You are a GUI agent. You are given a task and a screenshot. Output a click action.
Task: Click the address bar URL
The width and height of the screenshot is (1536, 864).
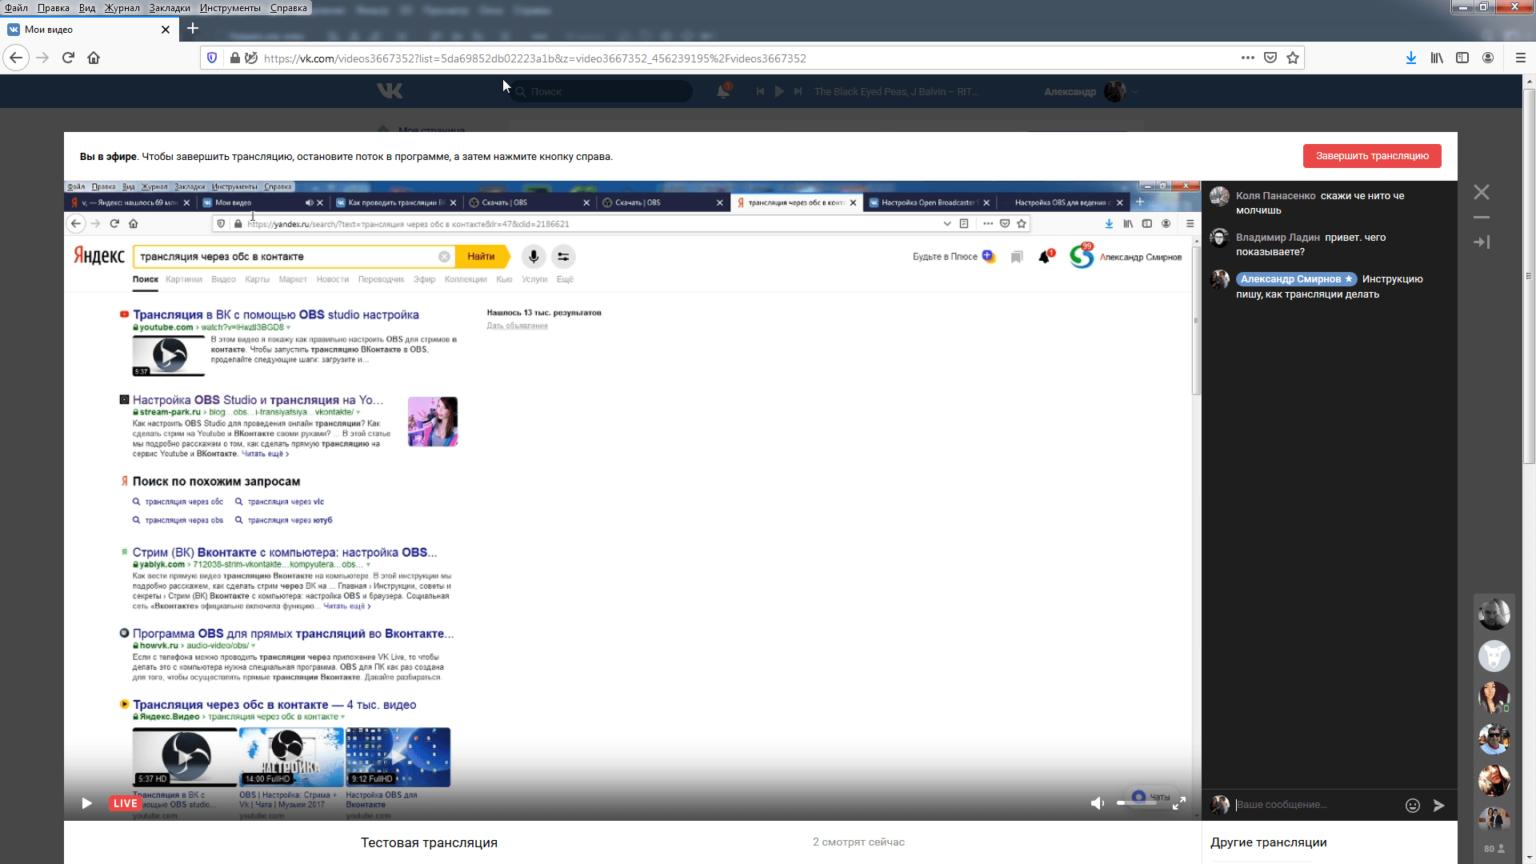[x=535, y=58]
